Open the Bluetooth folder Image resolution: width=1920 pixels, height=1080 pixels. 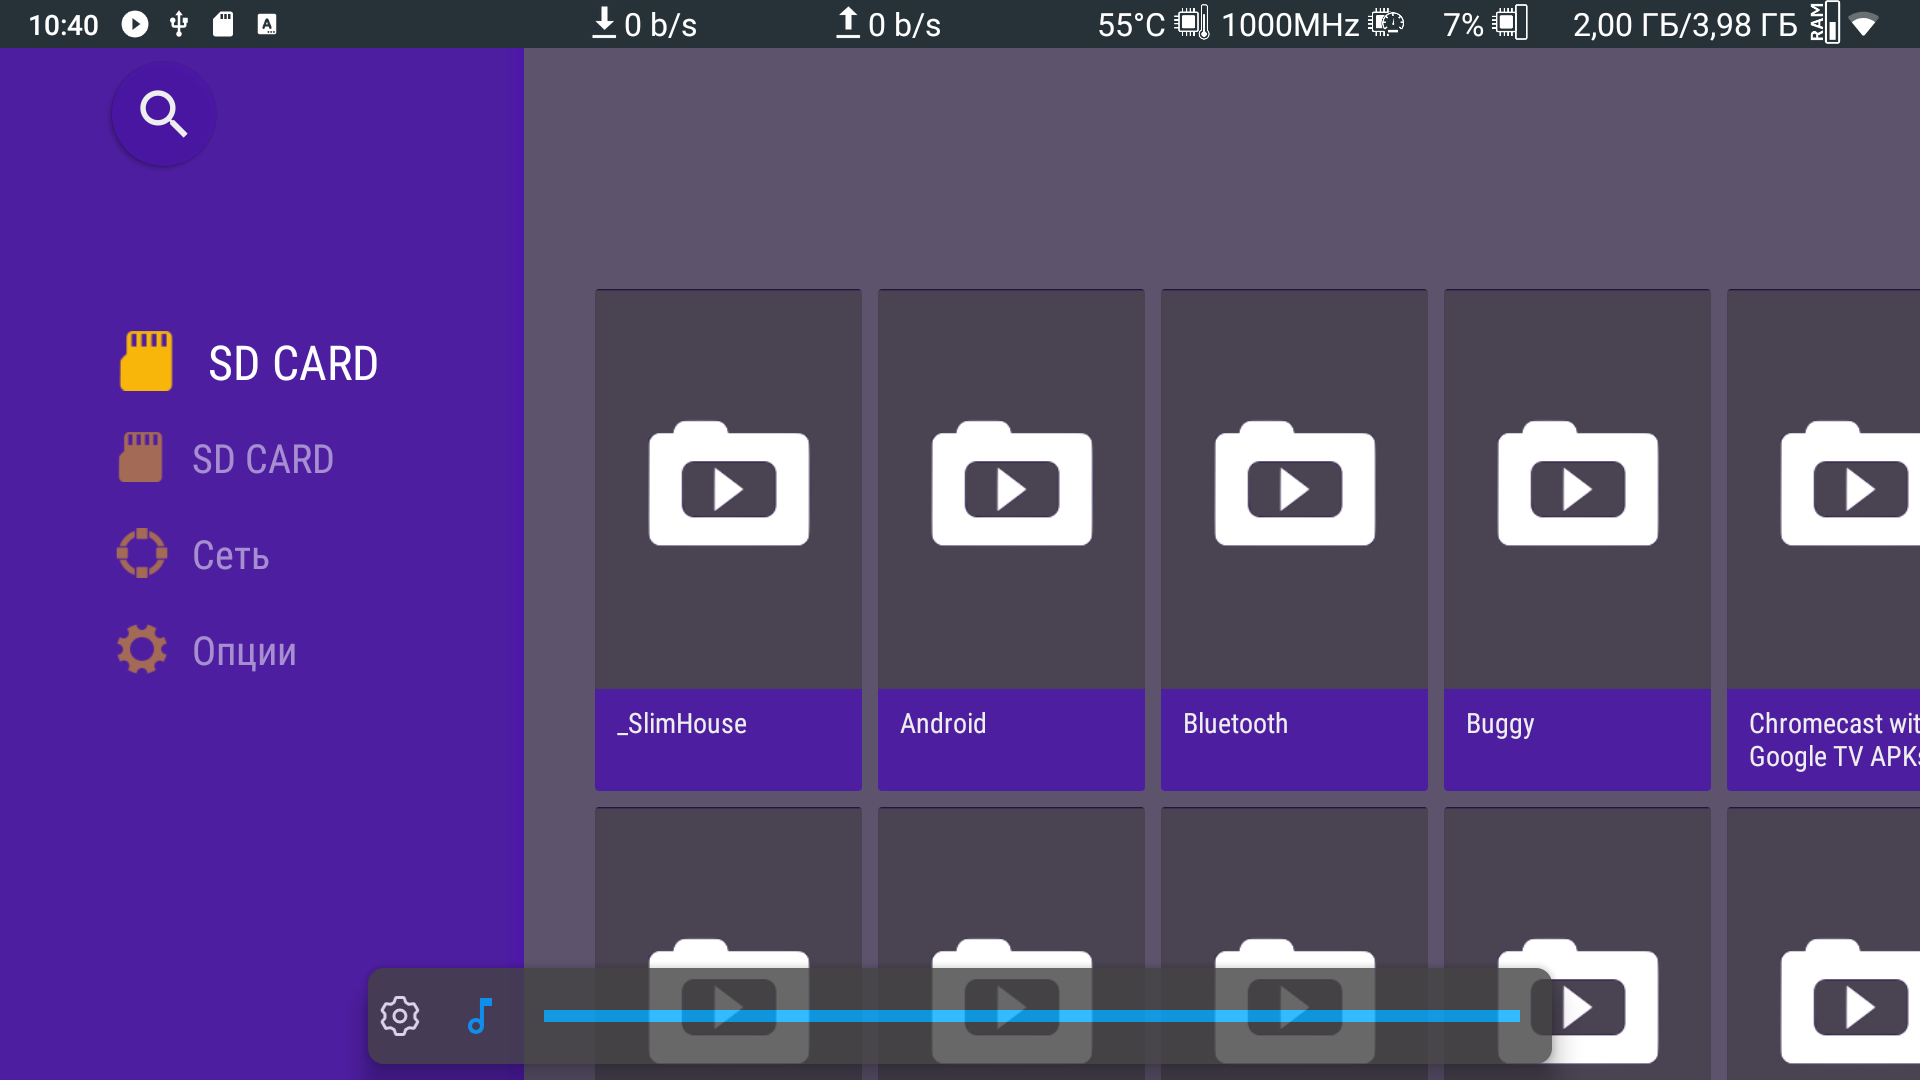click(x=1294, y=540)
